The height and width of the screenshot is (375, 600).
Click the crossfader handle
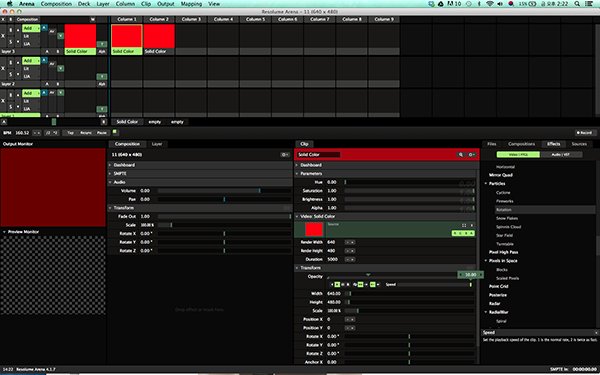point(54,122)
